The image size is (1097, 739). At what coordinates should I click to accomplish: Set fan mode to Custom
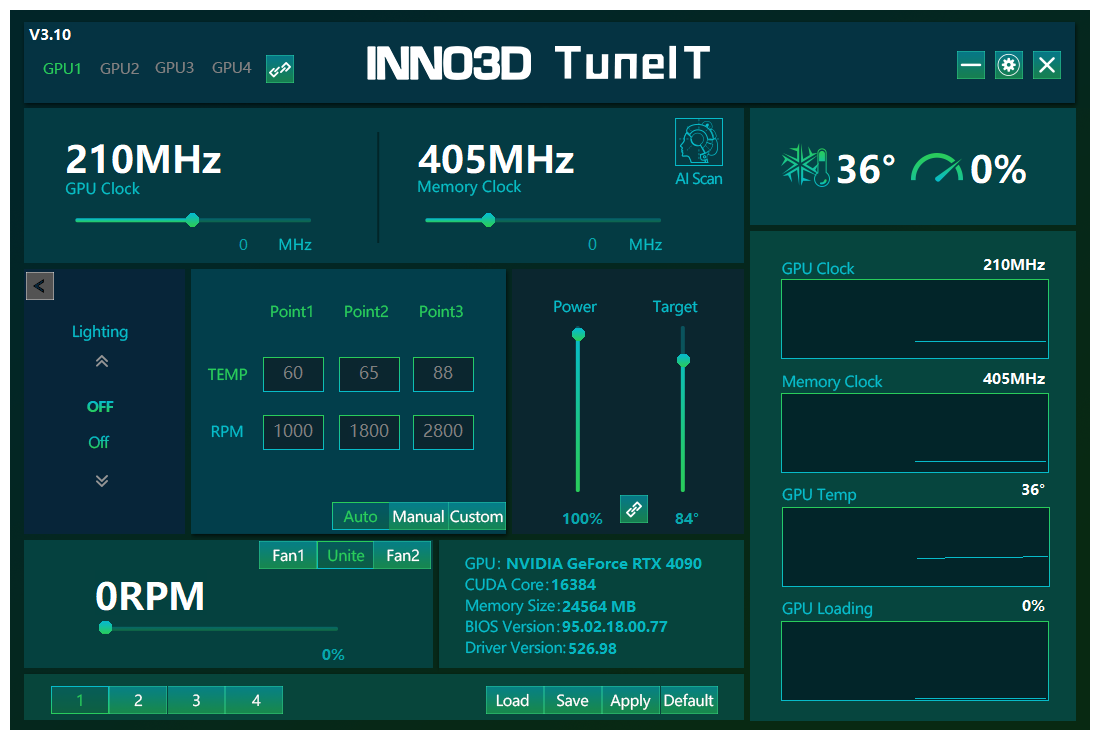476,516
